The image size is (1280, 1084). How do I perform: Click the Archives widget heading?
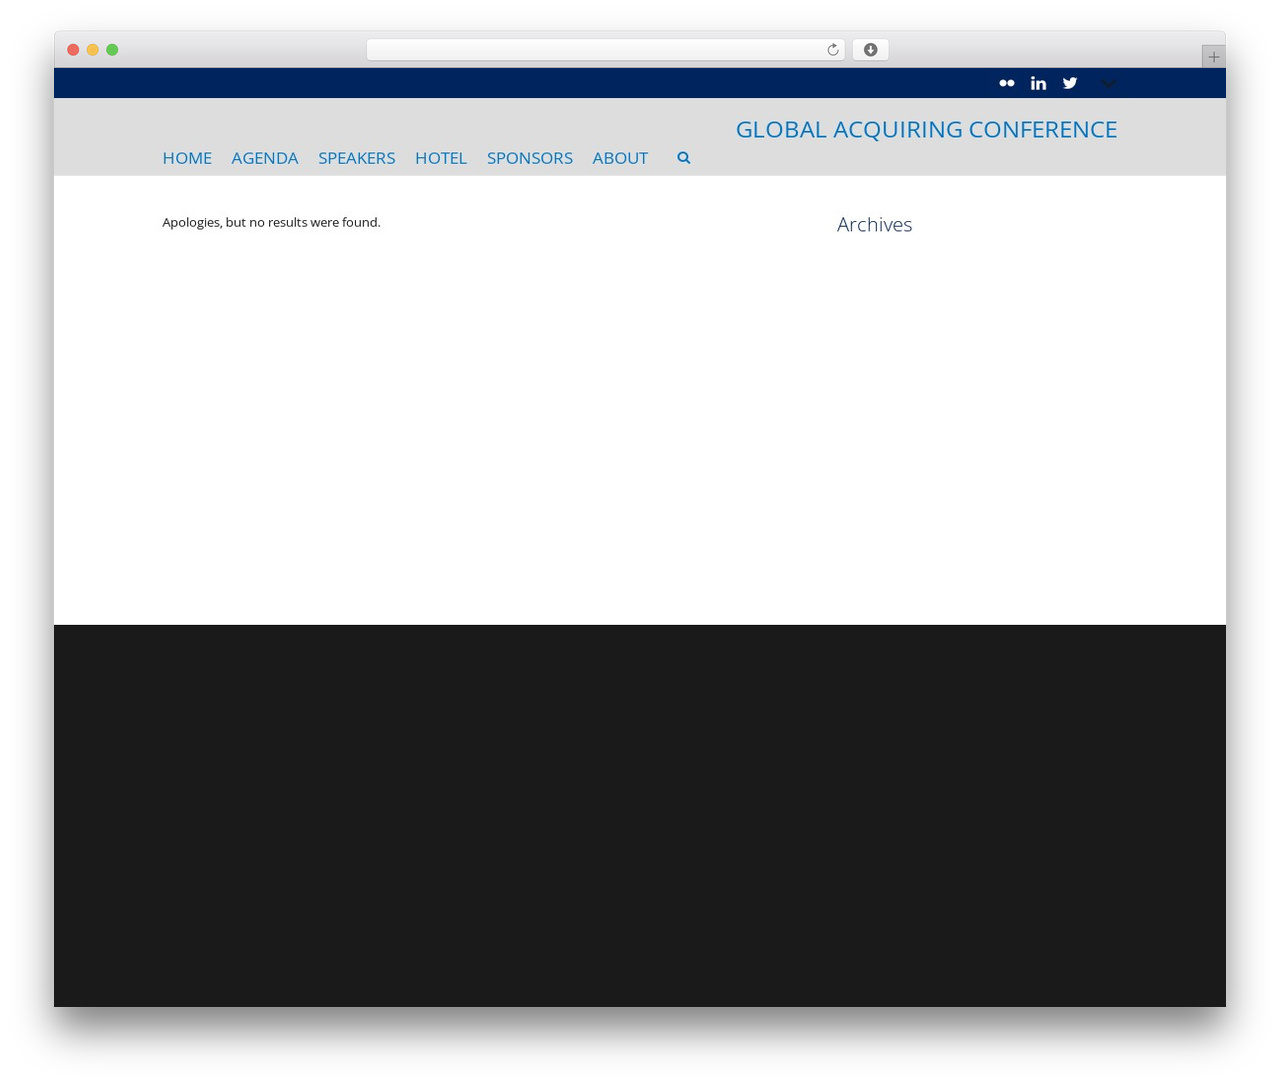coord(874,225)
